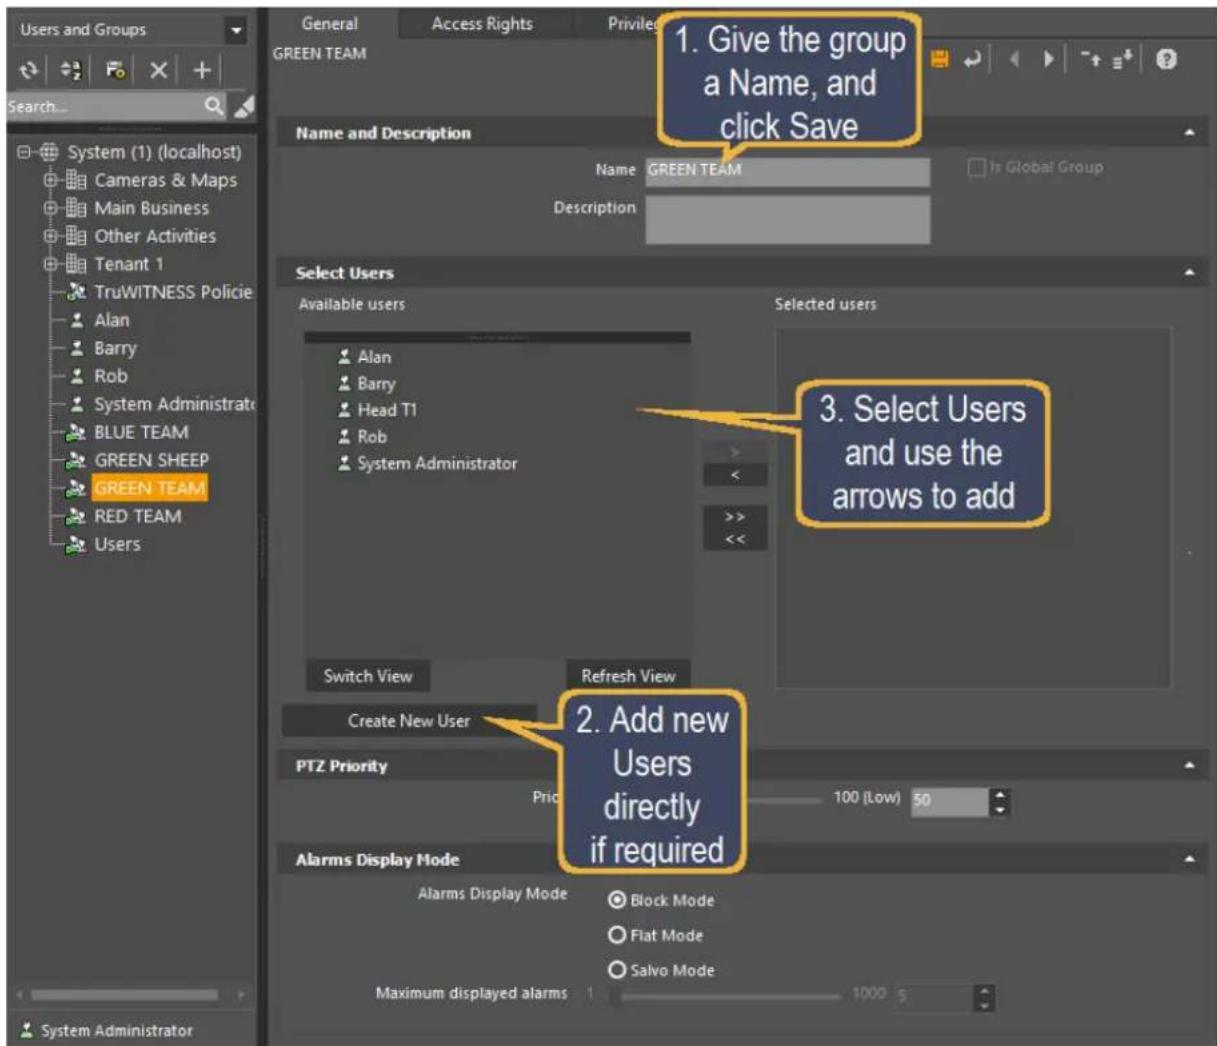Click the orange Save icon in toolbar
This screenshot has width=1217, height=1046.
pyautogui.click(x=939, y=60)
